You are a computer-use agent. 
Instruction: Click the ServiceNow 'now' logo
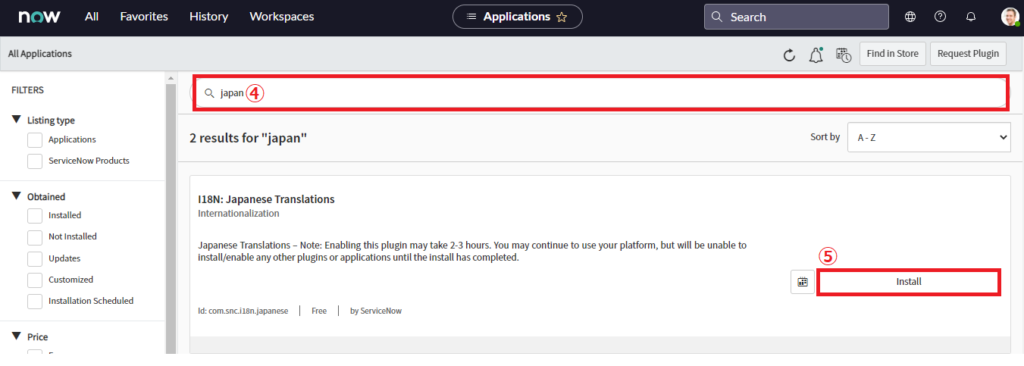pyautogui.click(x=39, y=17)
